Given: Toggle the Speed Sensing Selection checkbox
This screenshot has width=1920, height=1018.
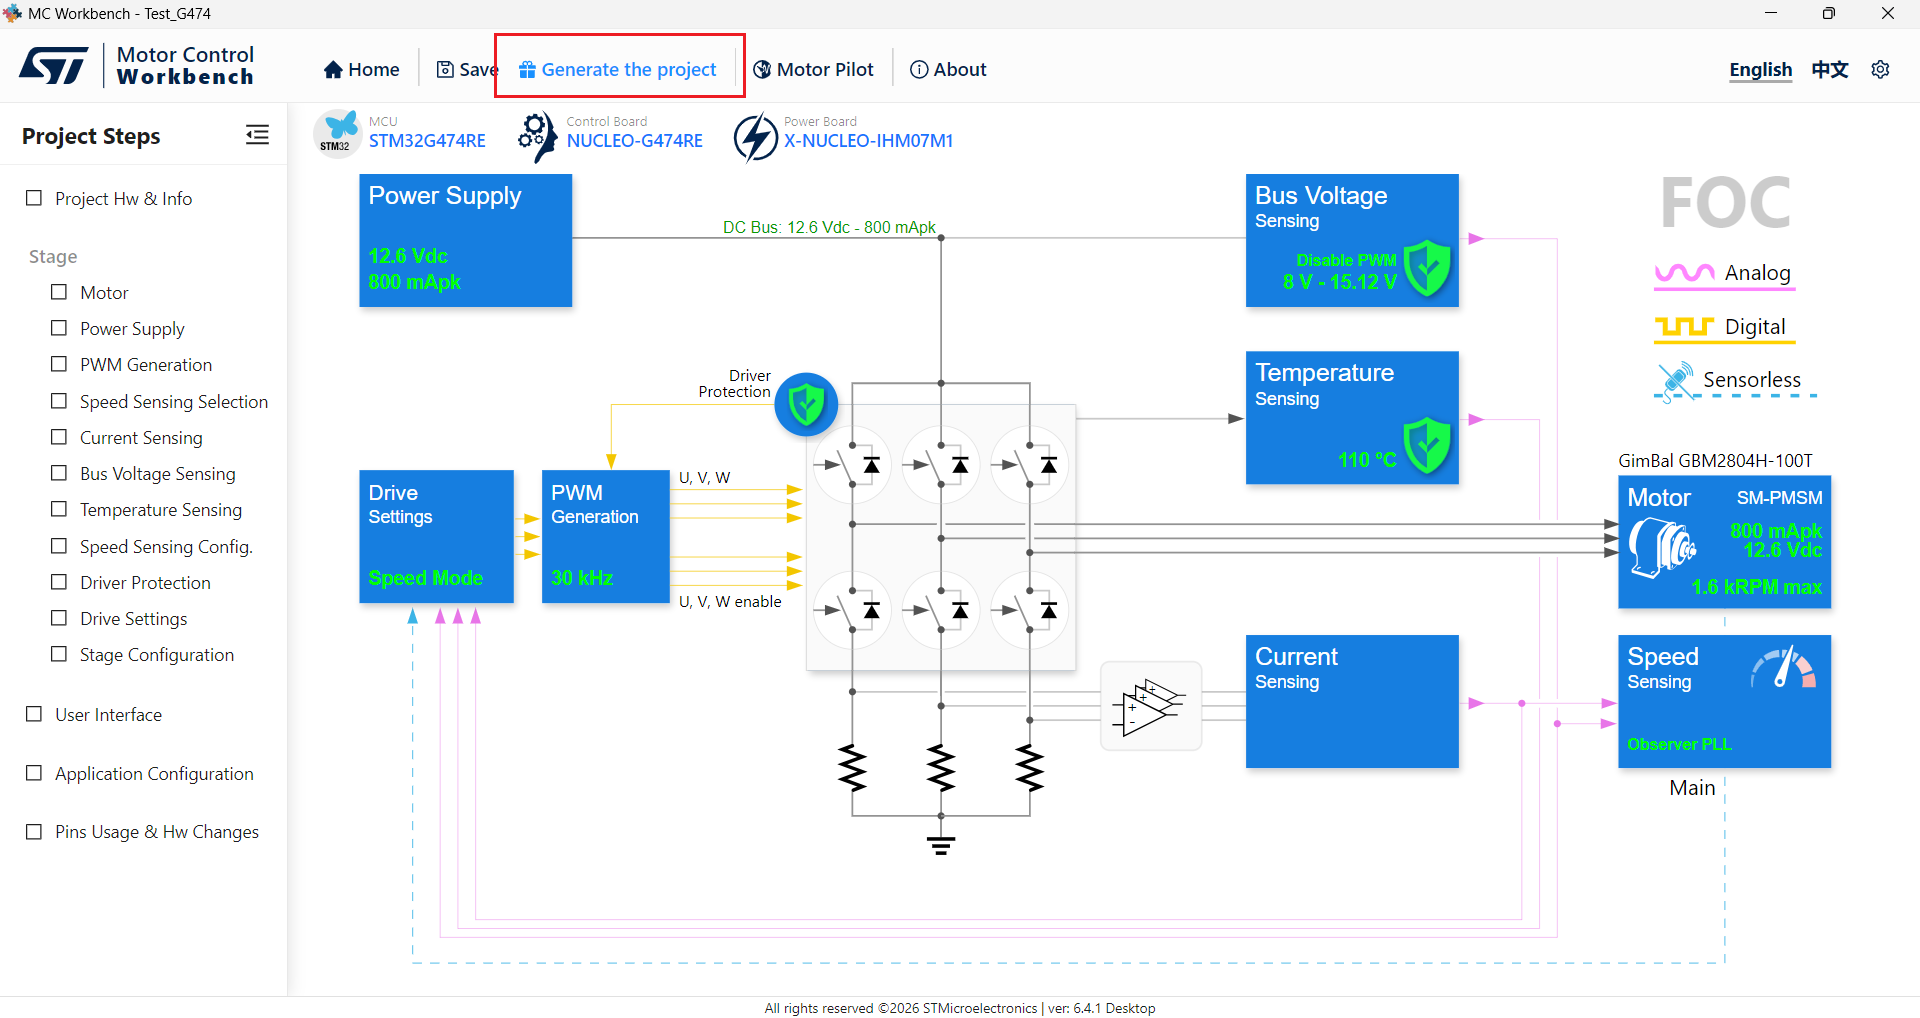Looking at the screenshot, I should 59,401.
